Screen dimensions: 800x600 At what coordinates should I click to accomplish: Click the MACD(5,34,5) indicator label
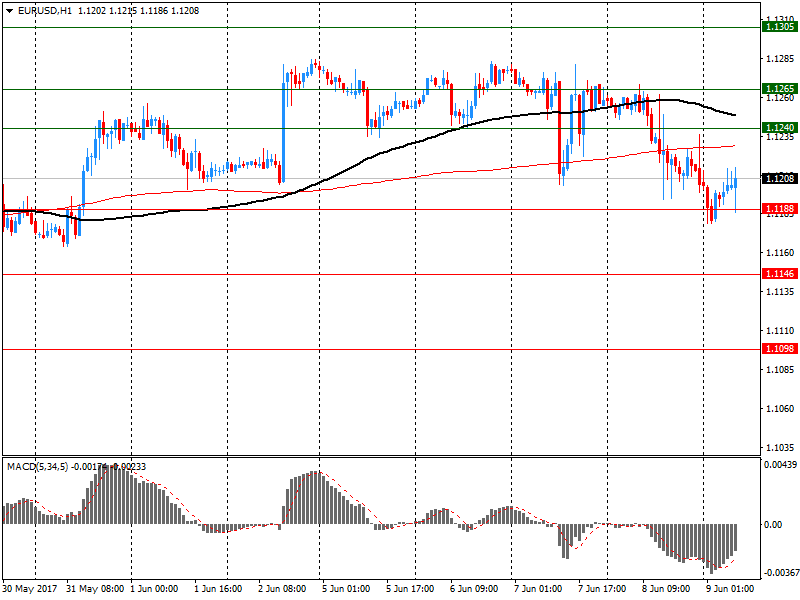click(x=37, y=467)
